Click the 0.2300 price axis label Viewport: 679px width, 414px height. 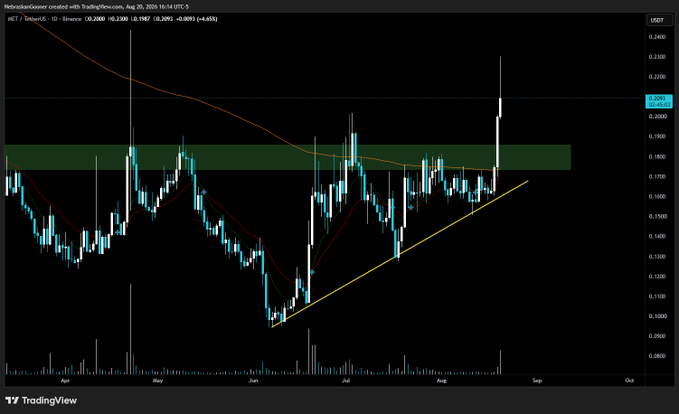pyautogui.click(x=657, y=57)
